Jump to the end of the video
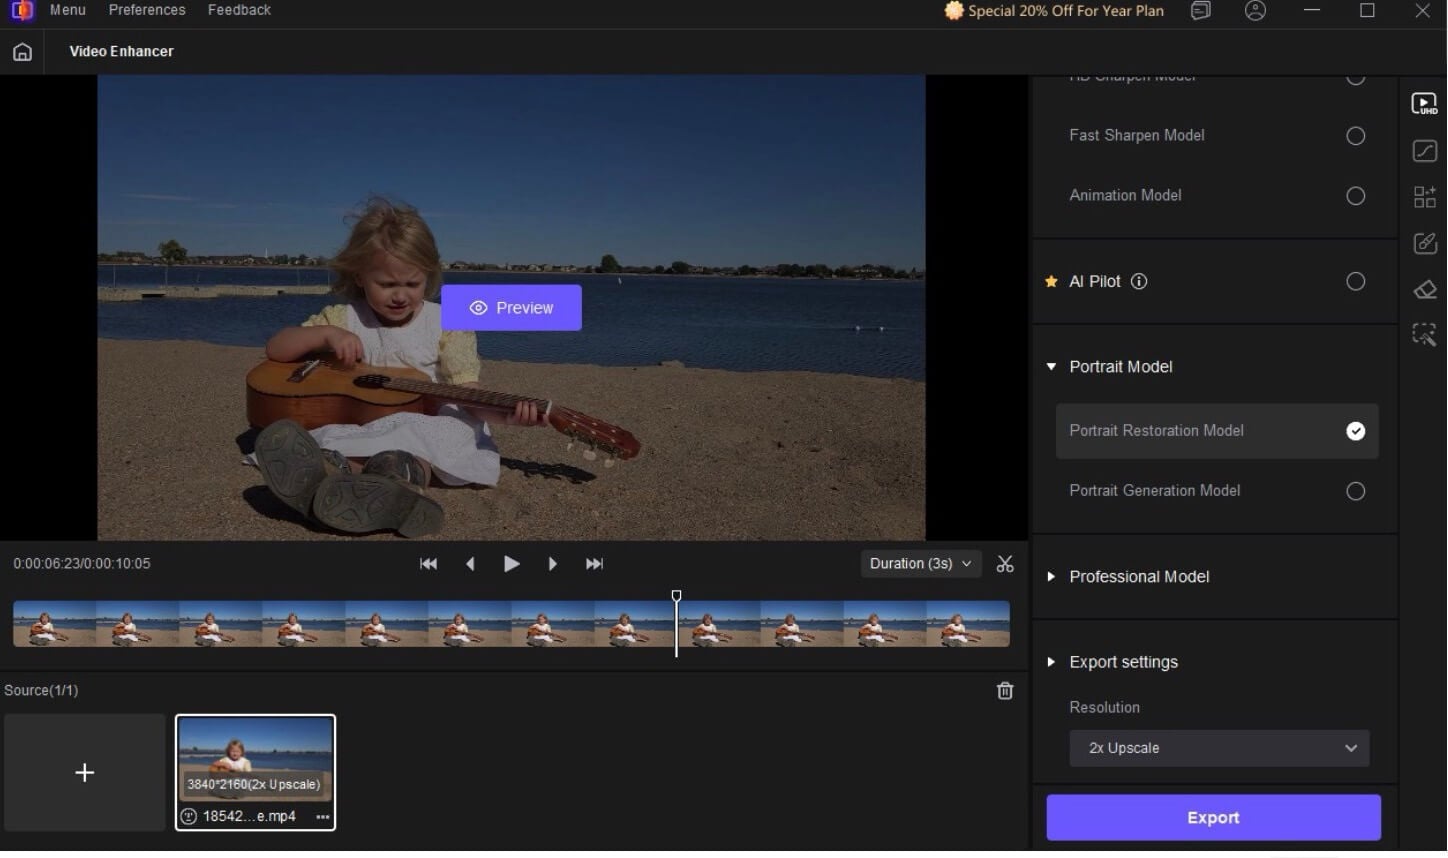 (x=594, y=564)
